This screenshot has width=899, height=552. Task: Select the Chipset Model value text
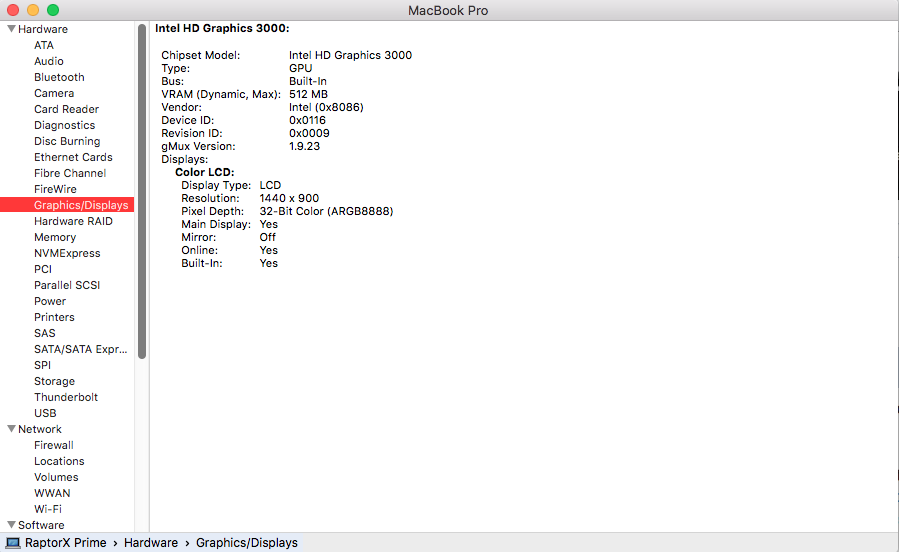coord(350,55)
